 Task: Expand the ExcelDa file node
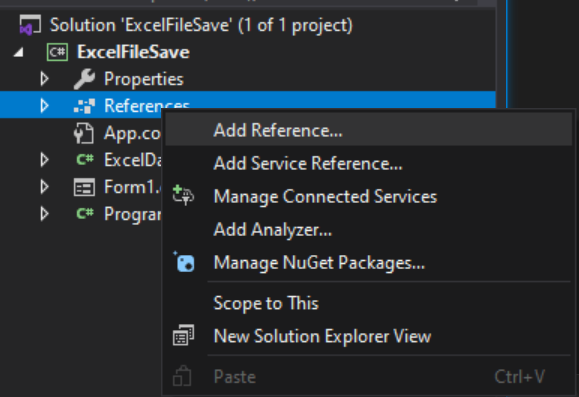tap(44, 160)
